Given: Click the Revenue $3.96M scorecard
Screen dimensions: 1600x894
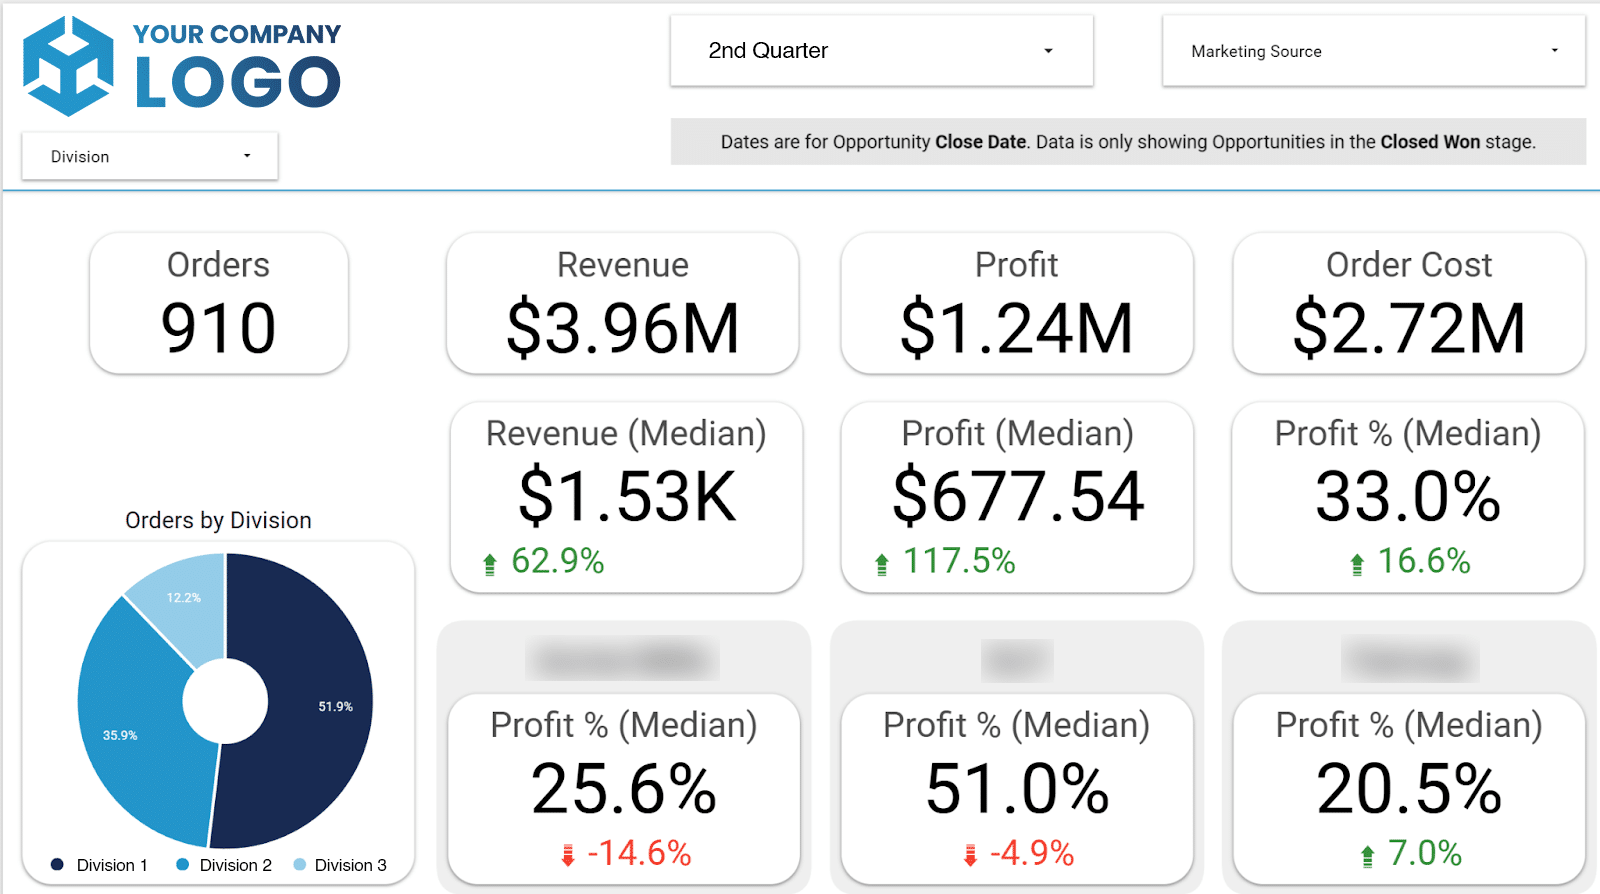Looking at the screenshot, I should pyautogui.click(x=622, y=304).
